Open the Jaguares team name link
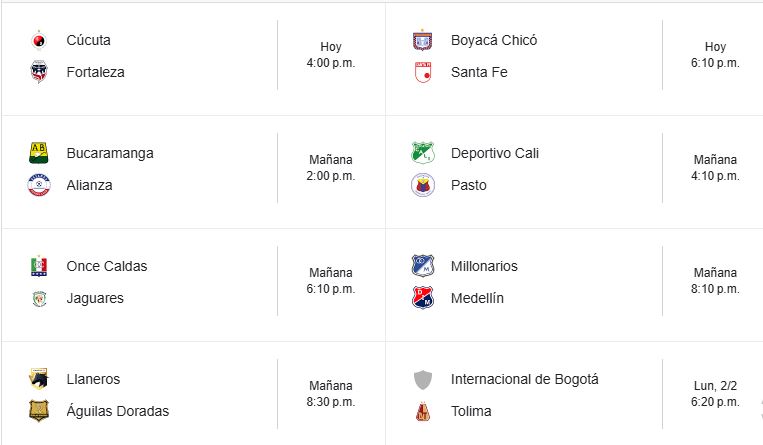The width and height of the screenshot is (763, 445). tap(96, 298)
